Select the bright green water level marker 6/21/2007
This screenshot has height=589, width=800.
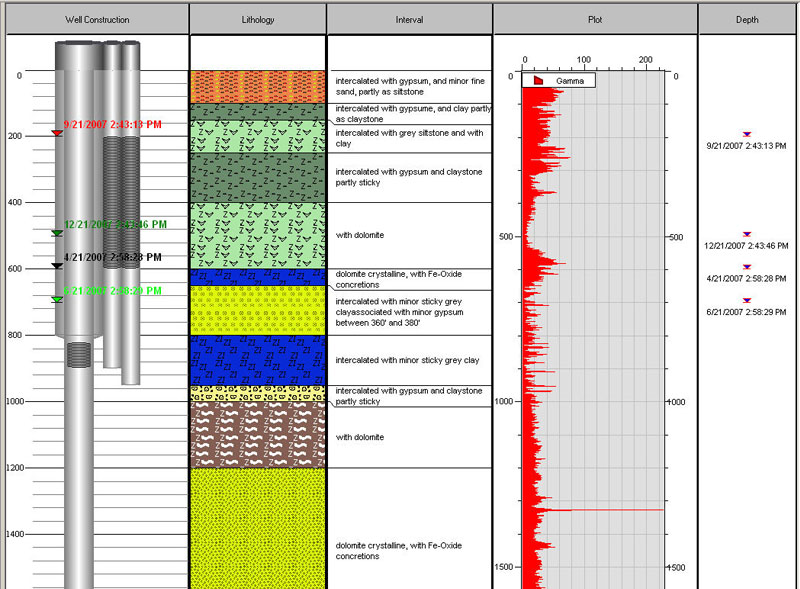pos(57,300)
